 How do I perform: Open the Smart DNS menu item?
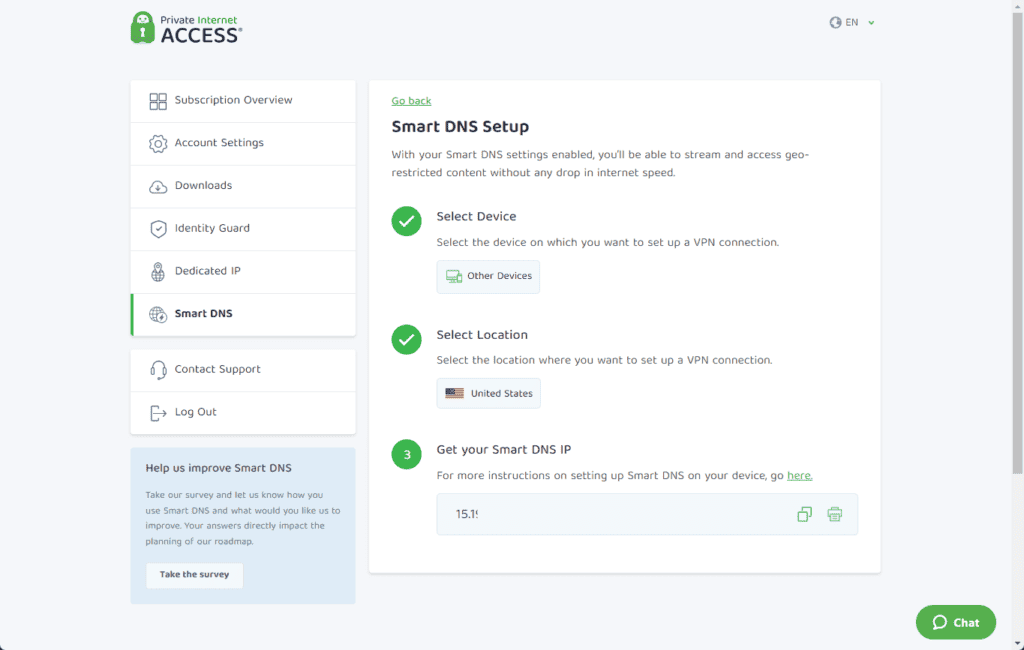pyautogui.click(x=203, y=314)
